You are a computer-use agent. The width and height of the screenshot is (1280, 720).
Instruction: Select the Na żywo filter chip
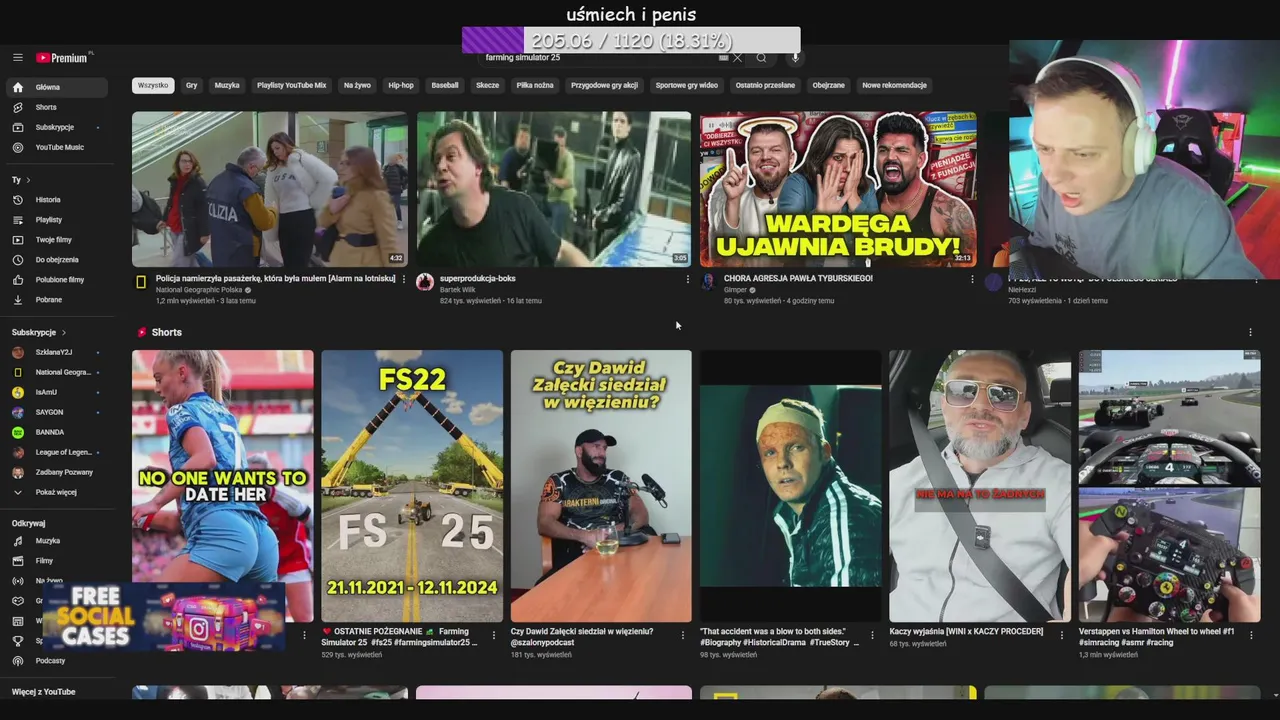tap(357, 85)
